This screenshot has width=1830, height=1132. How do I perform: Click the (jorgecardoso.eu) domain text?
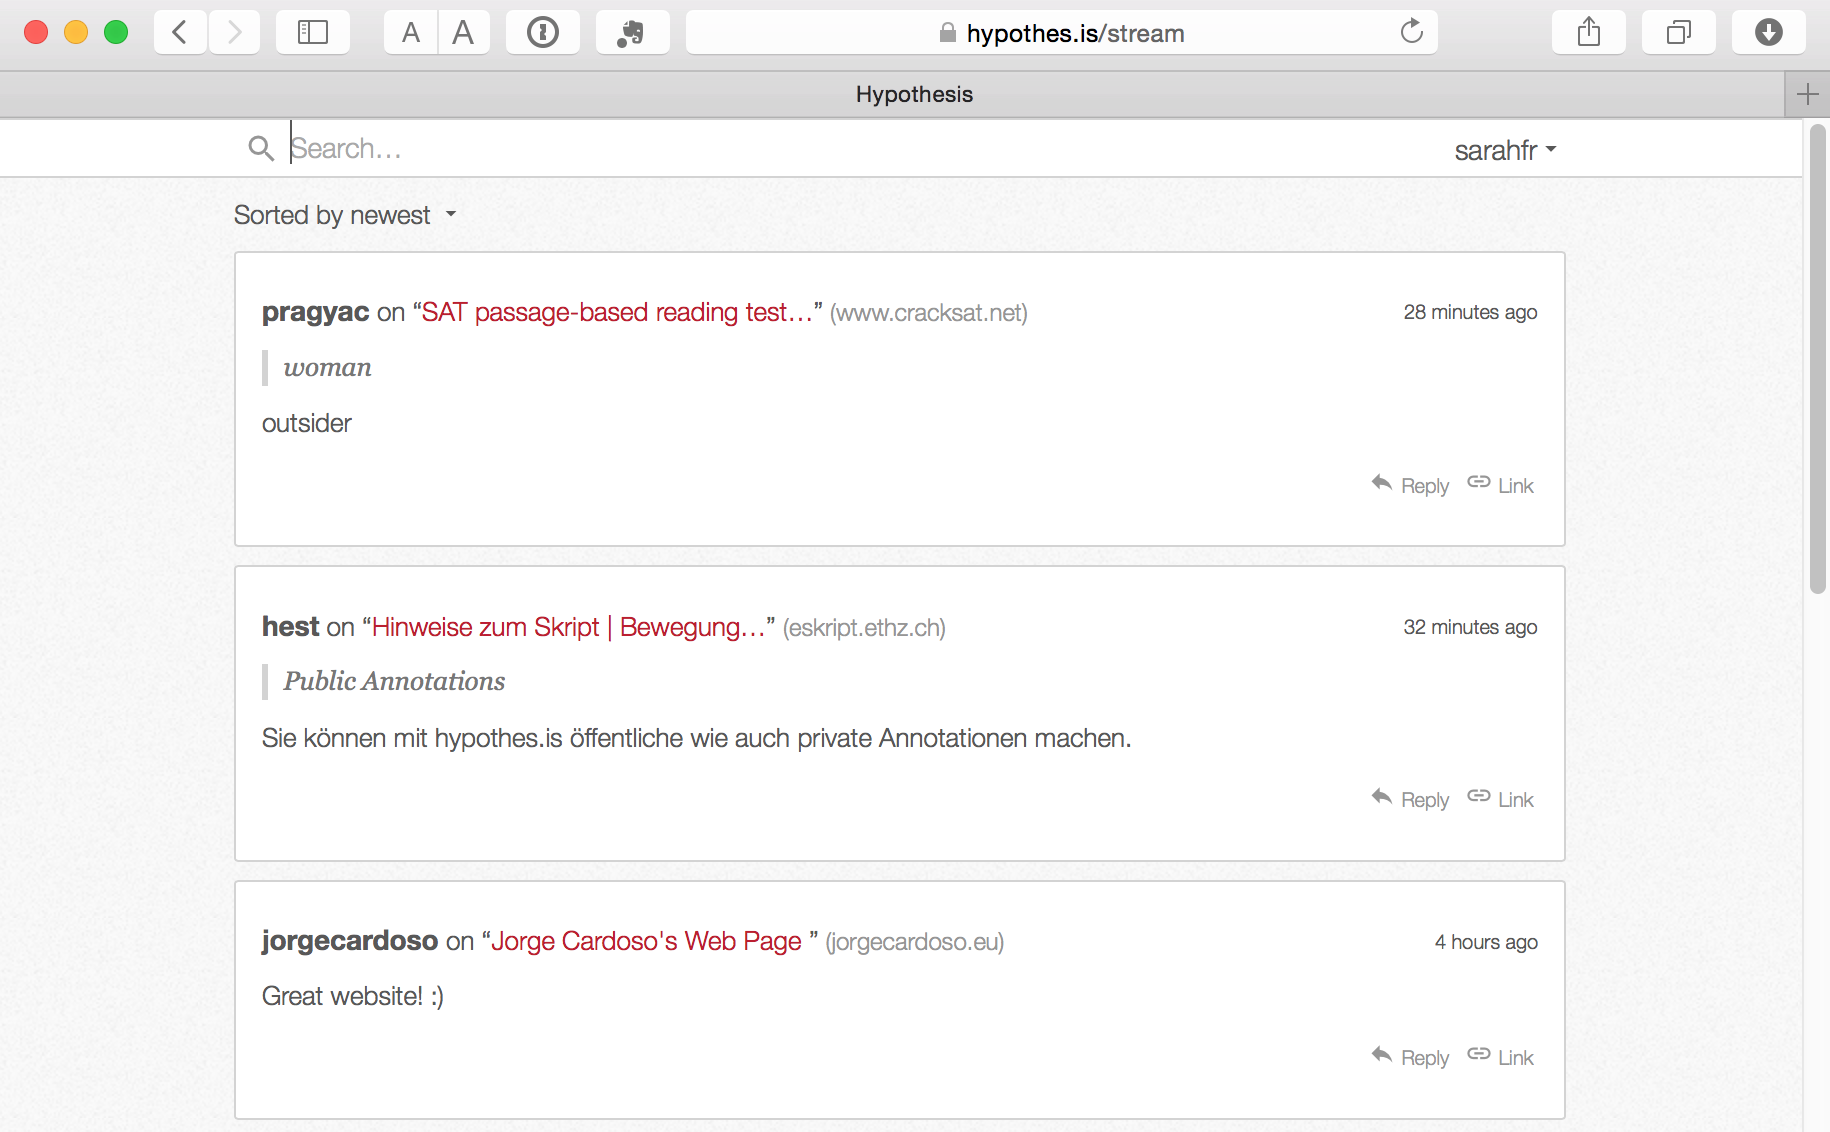[x=914, y=942]
